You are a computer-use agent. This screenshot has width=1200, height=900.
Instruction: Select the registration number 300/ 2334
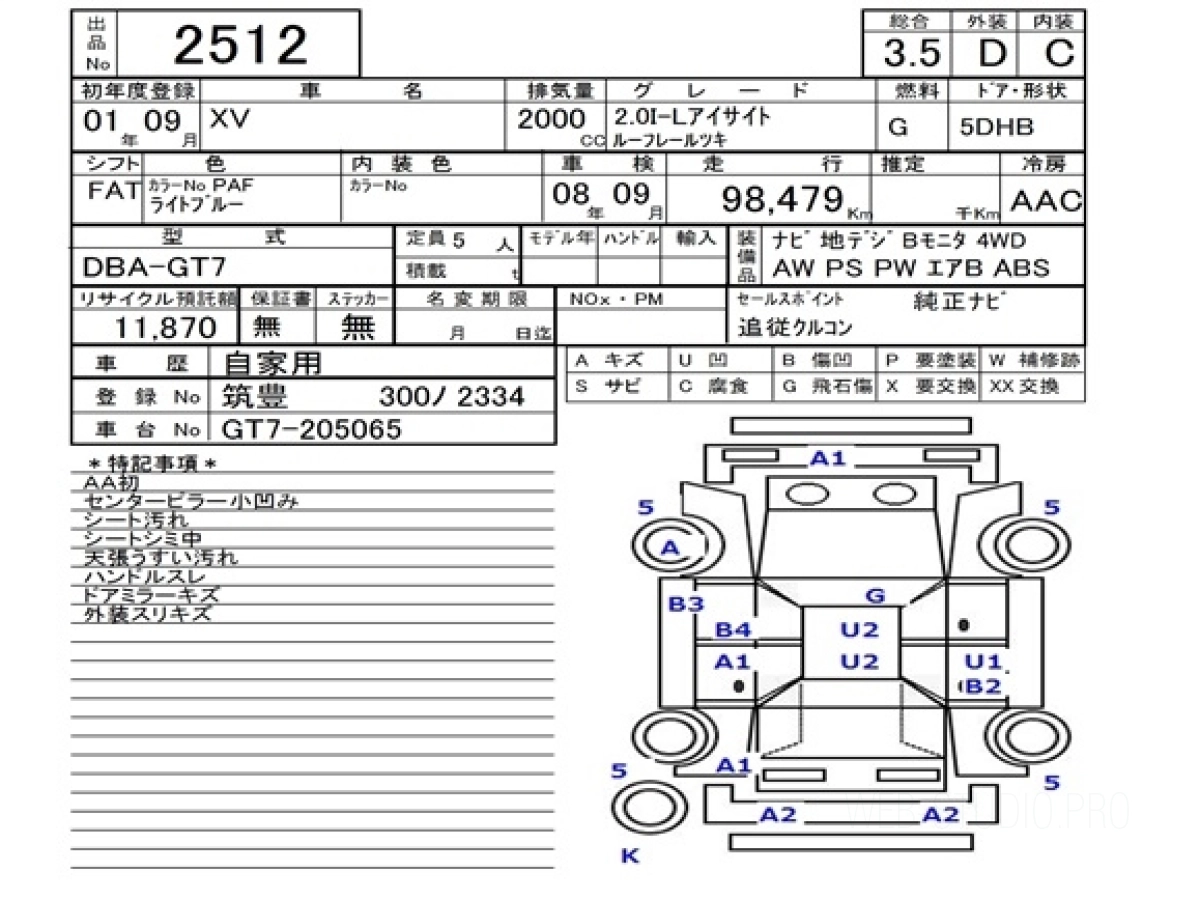point(451,397)
